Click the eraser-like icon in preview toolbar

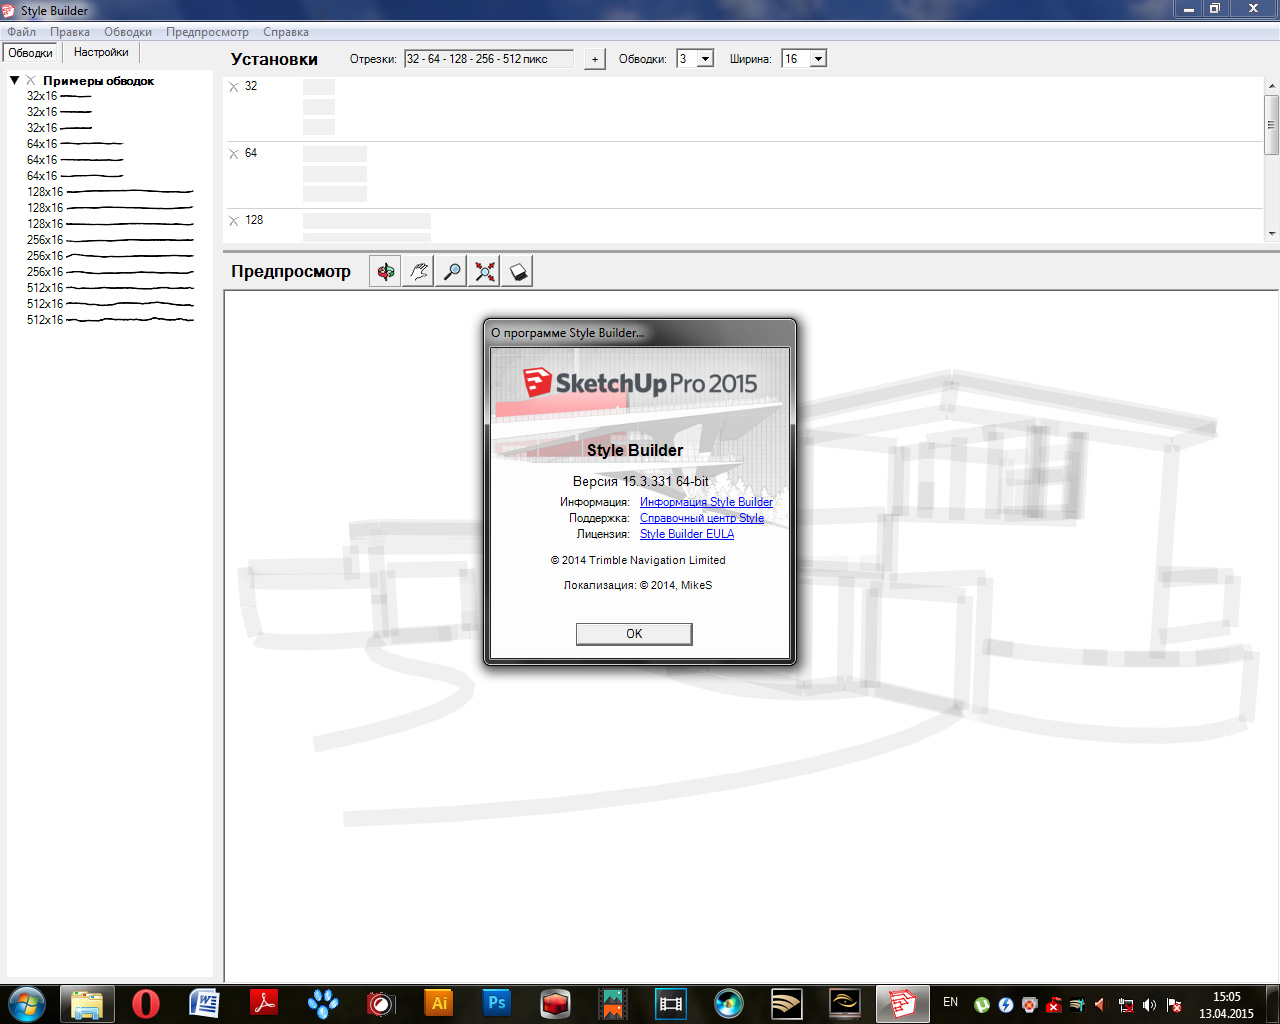tap(517, 271)
